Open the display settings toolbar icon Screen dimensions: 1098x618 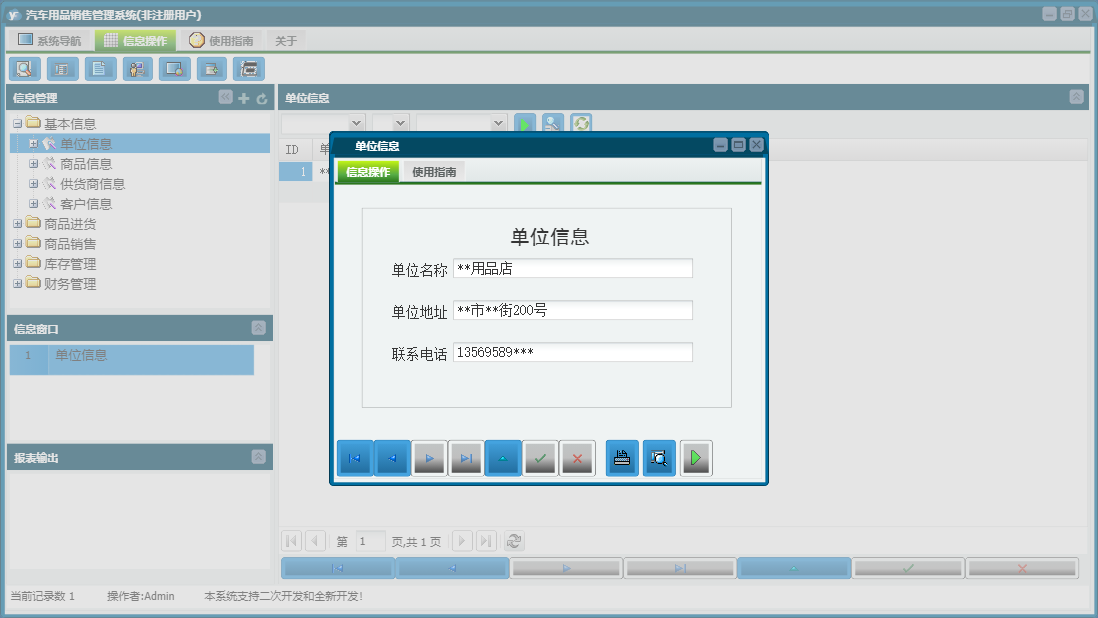point(174,68)
